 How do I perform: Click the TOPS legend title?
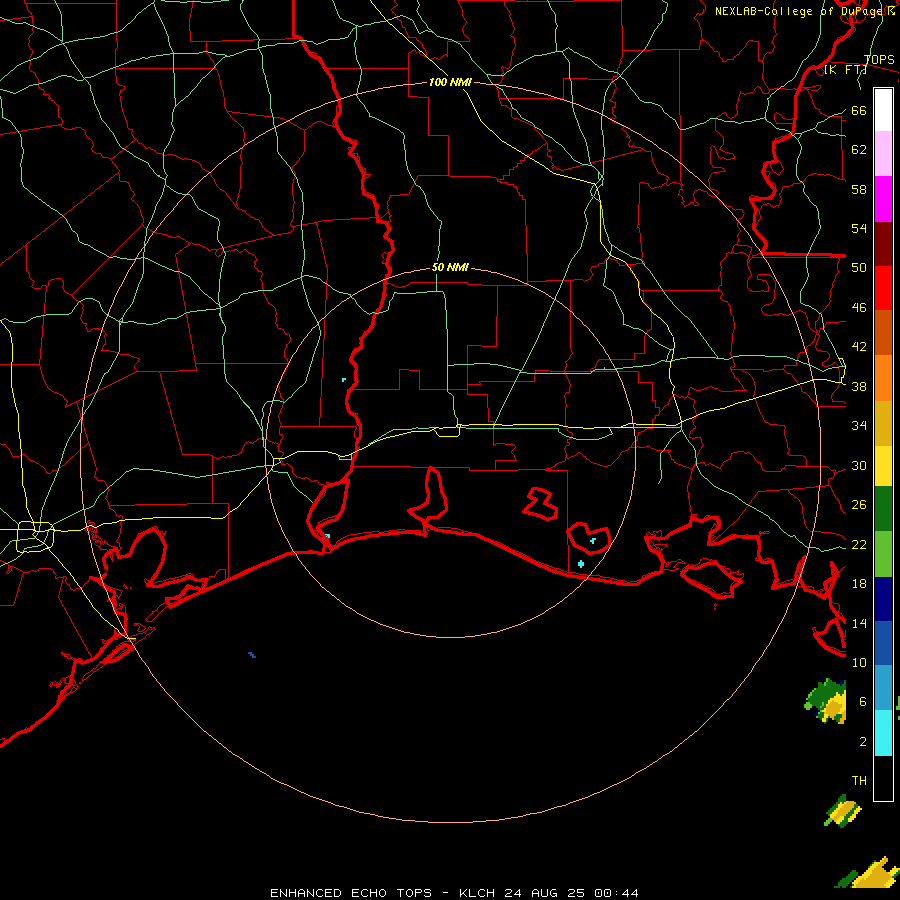tap(879, 60)
